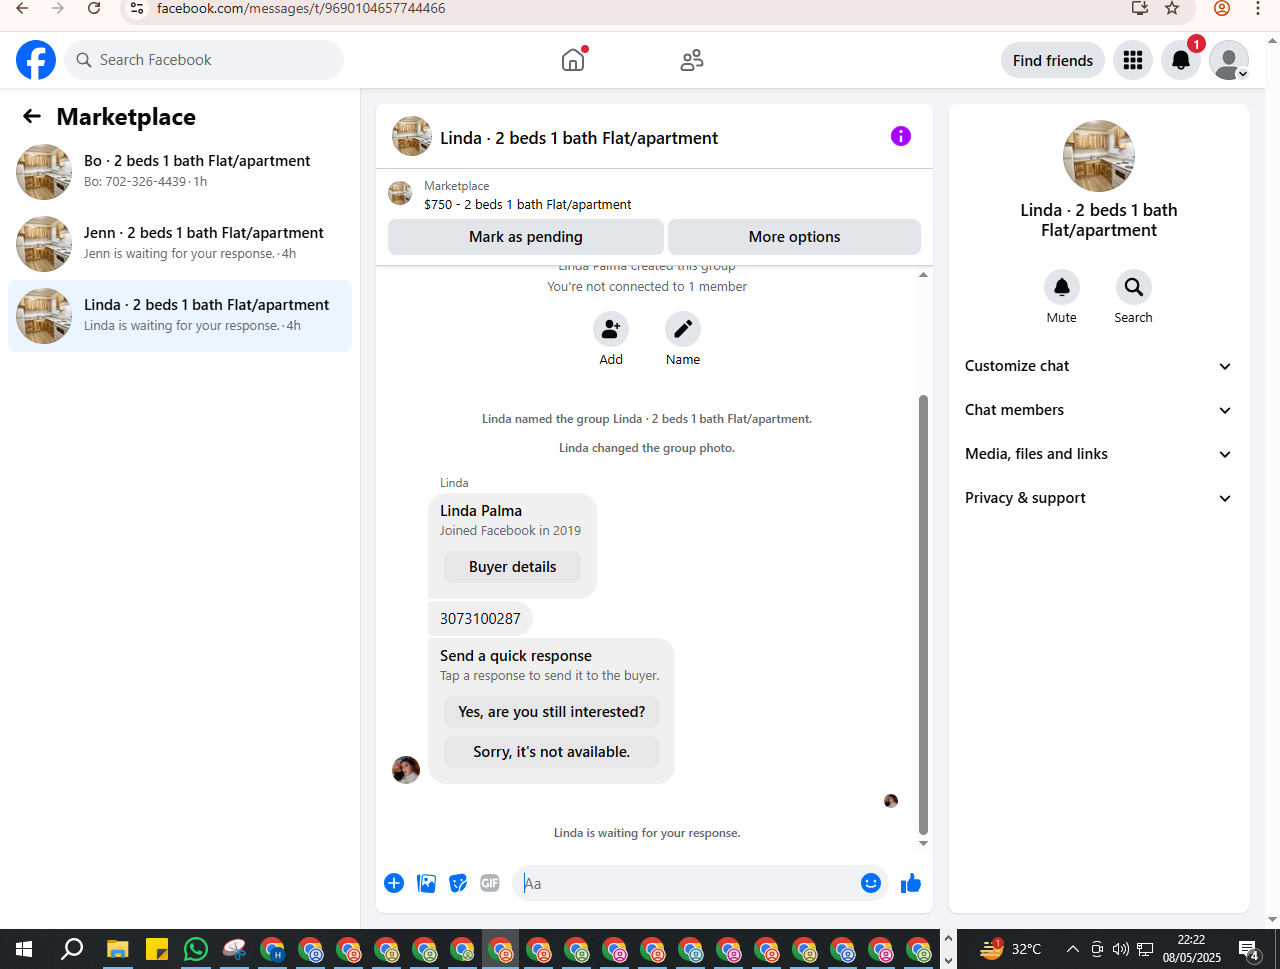1280x969 pixels.
Task: Open the Chrome profile icon
Action: pyautogui.click(x=1222, y=8)
